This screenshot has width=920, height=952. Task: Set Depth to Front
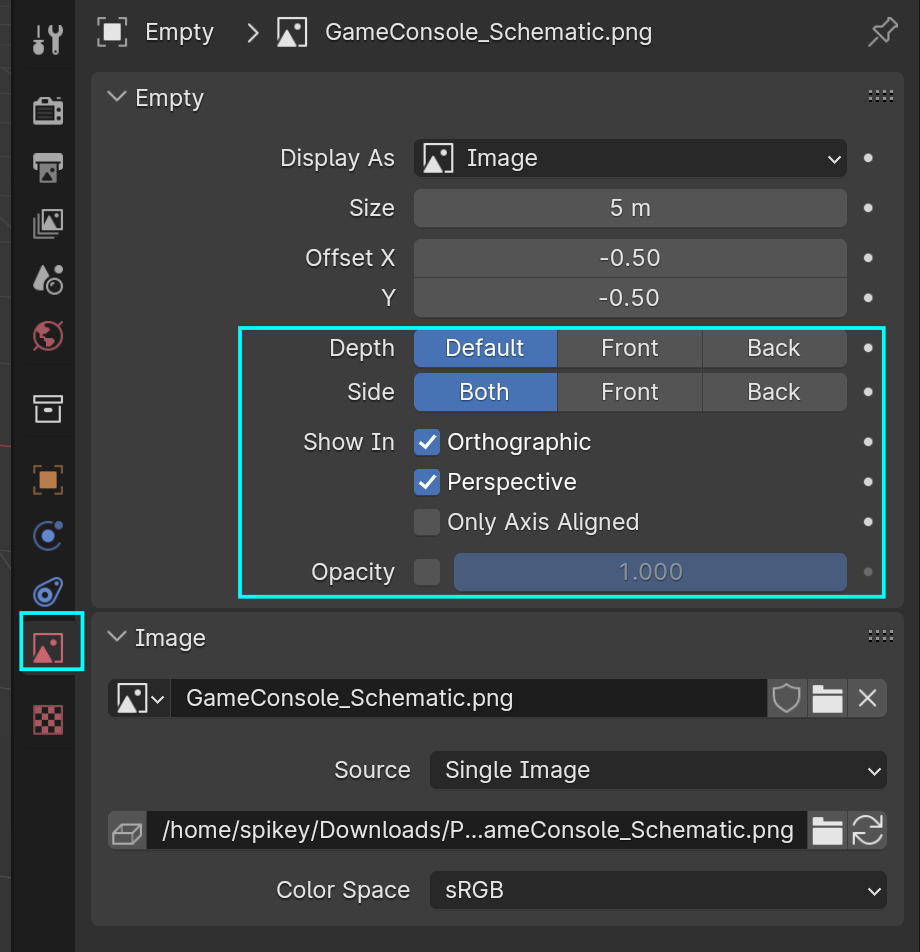pyautogui.click(x=629, y=348)
